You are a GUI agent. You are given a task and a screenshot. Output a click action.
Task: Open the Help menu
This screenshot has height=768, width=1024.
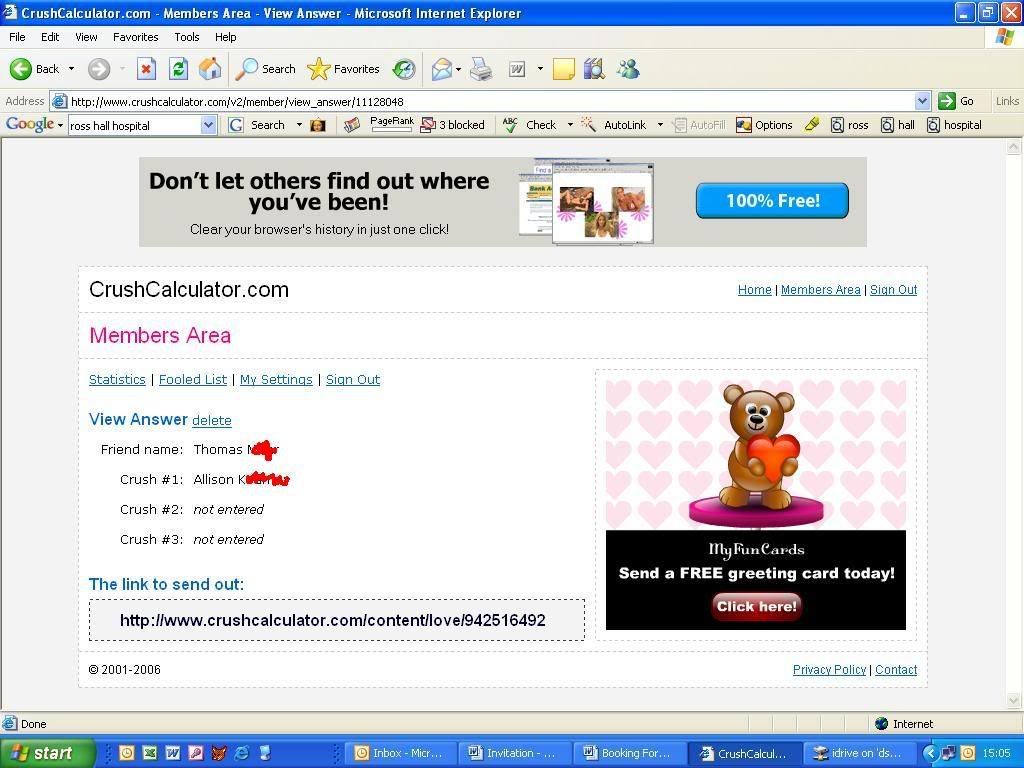pyautogui.click(x=225, y=37)
